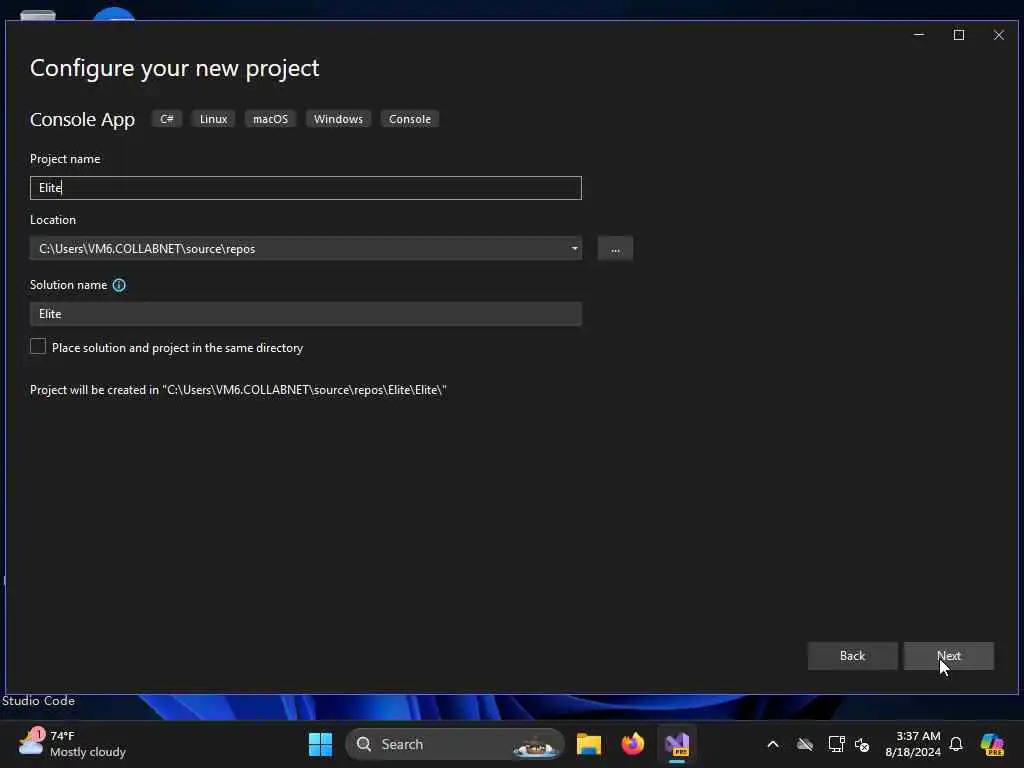Open the clock showing 3:37 AM
Viewport: 1024px width, 768px height.
pos(913,744)
